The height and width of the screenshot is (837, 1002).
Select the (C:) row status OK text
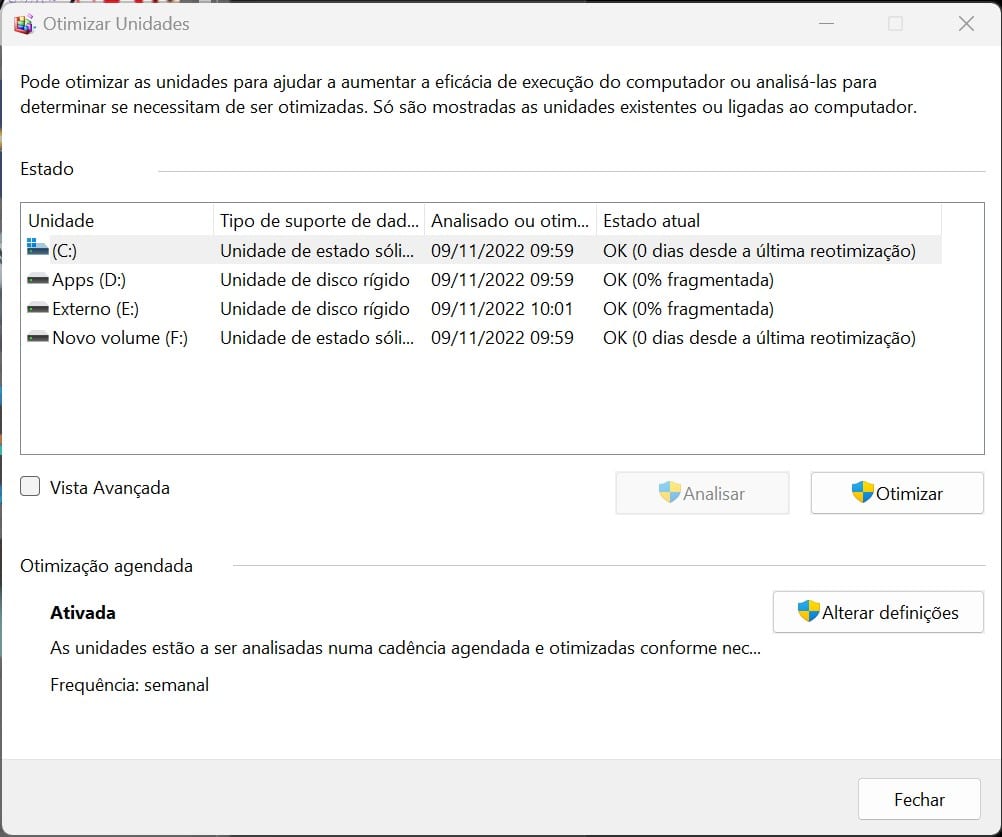(x=758, y=251)
